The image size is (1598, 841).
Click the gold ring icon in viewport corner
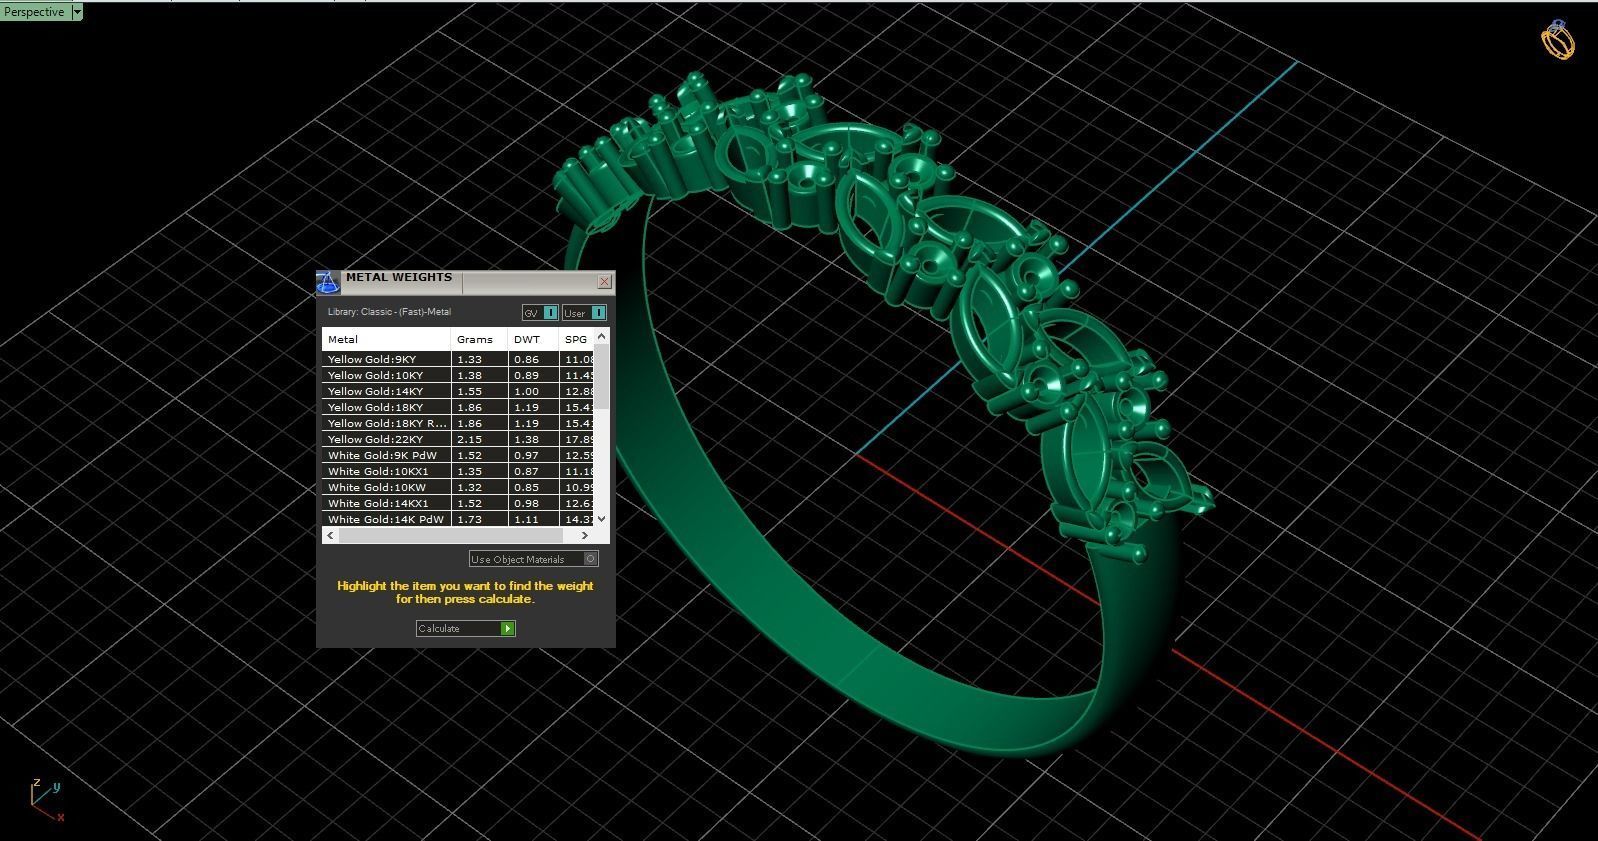click(1557, 40)
